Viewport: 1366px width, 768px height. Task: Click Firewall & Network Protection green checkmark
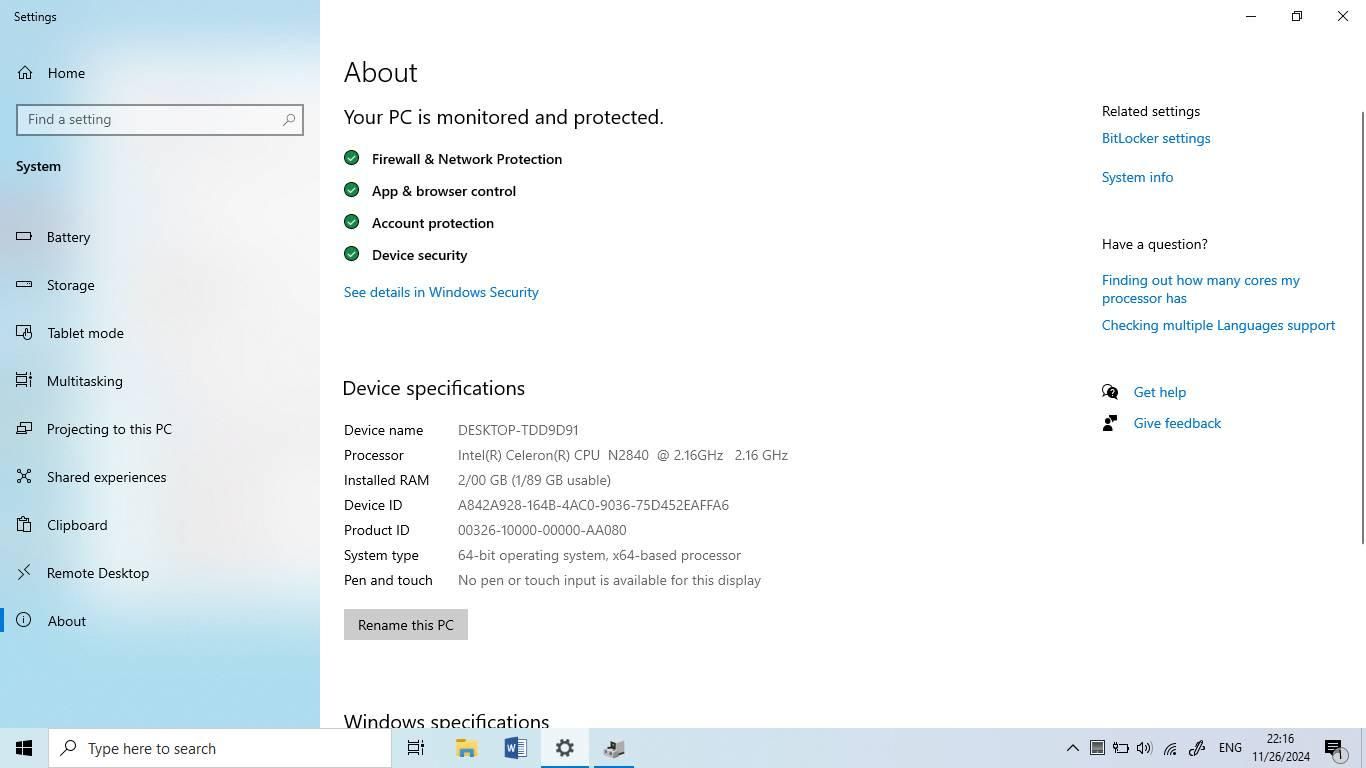point(351,158)
